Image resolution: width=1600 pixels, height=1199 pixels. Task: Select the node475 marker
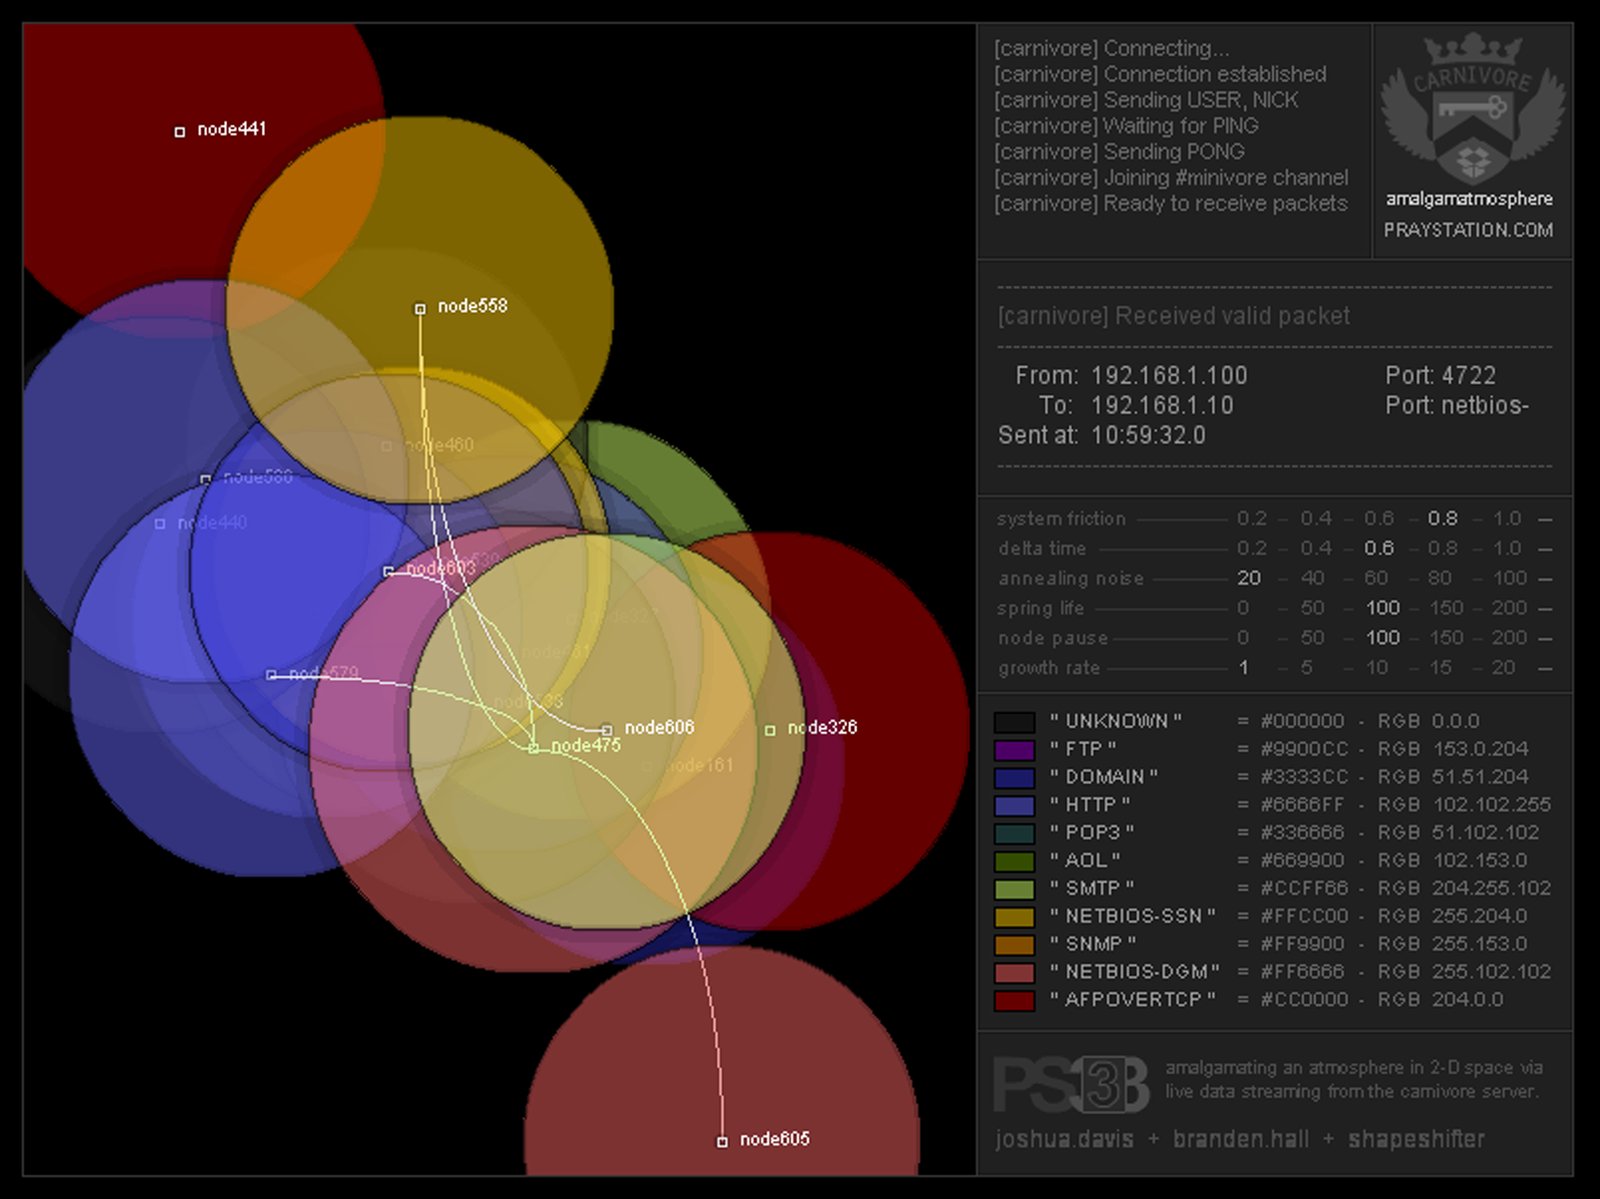pyautogui.click(x=534, y=748)
